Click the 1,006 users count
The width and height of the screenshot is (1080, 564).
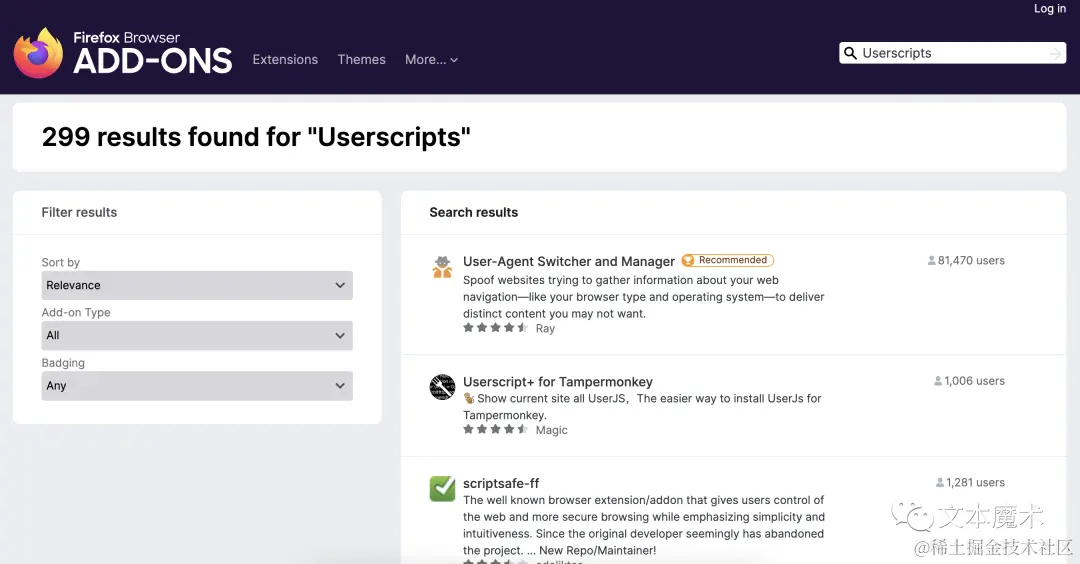(x=975, y=381)
